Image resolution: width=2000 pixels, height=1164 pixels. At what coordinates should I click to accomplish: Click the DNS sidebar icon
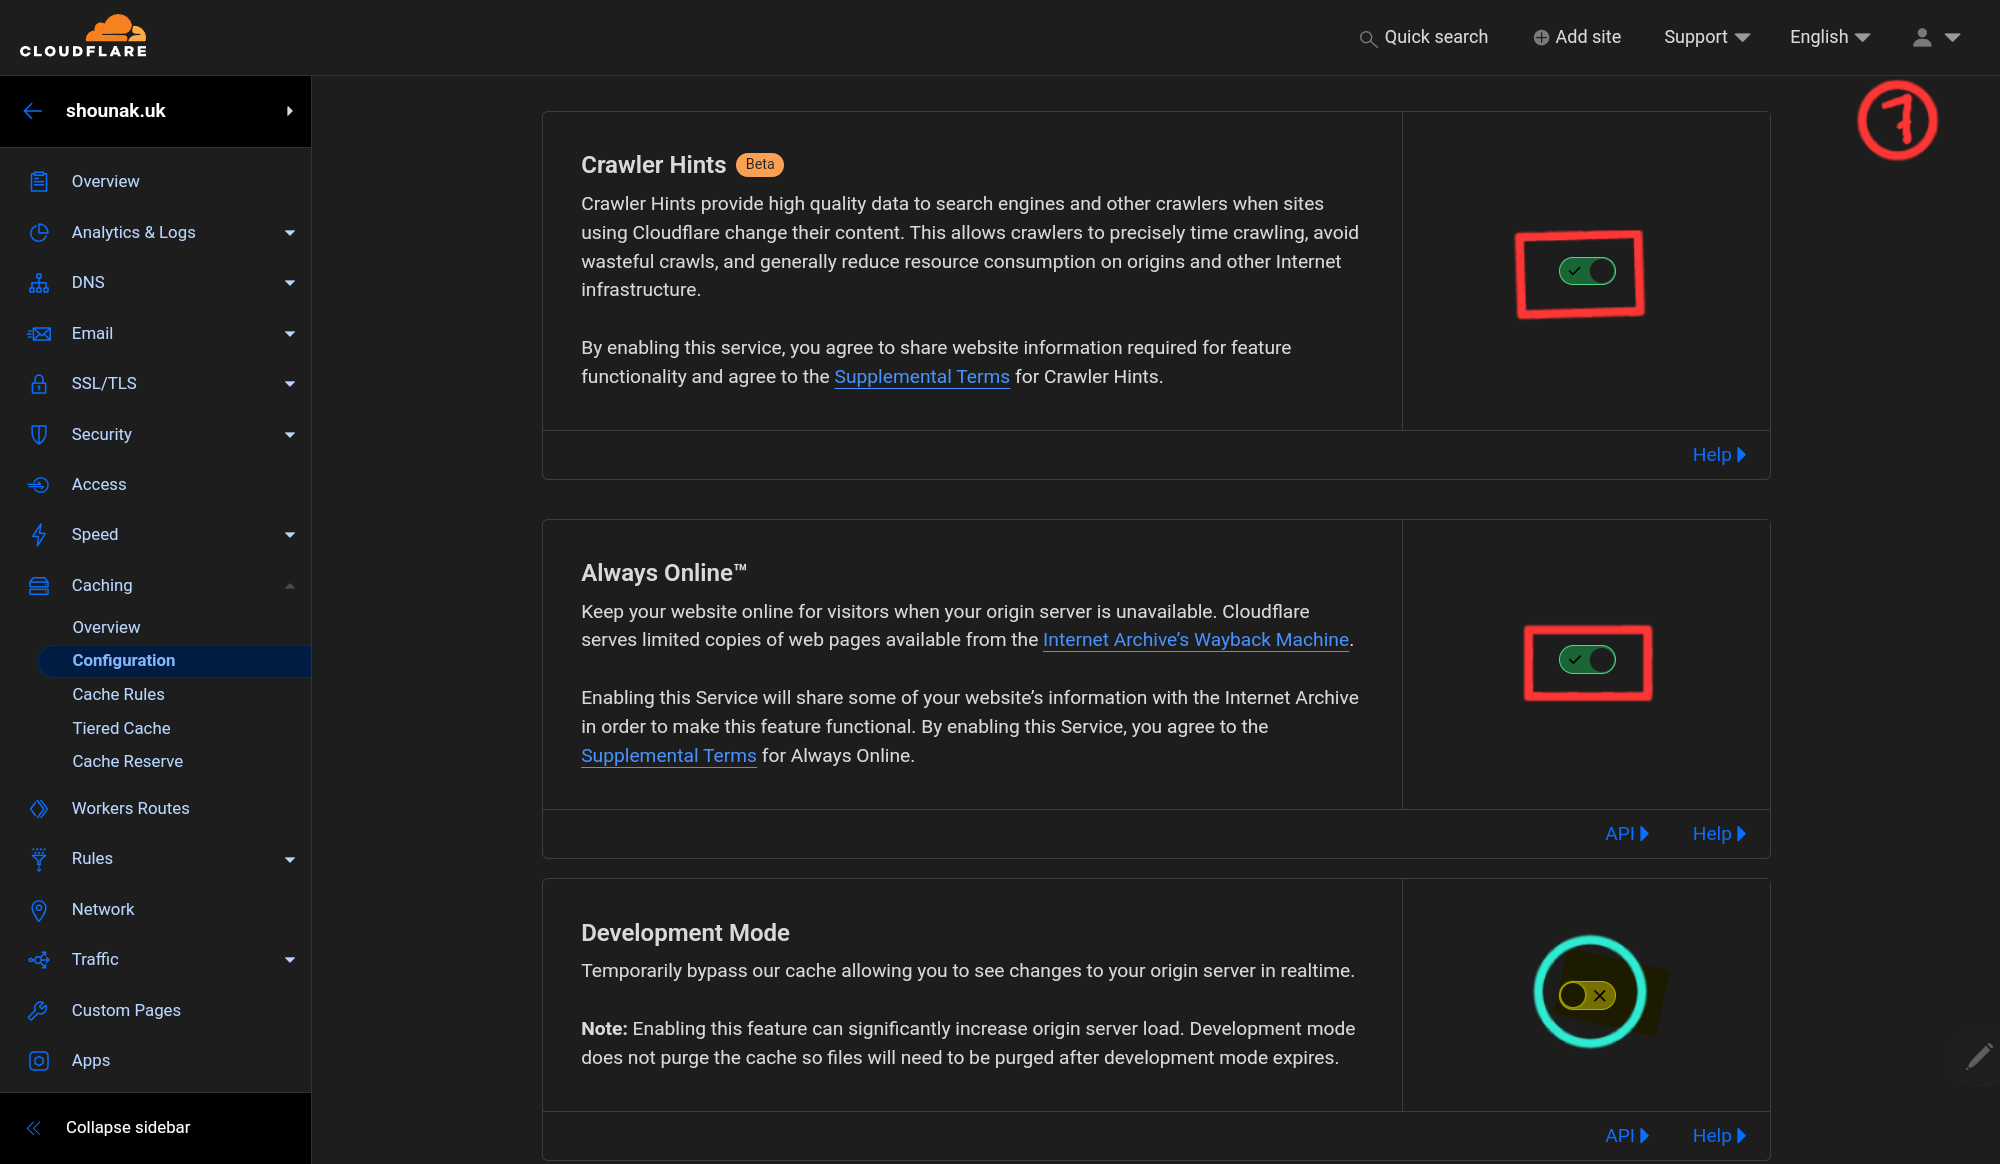coord(37,283)
